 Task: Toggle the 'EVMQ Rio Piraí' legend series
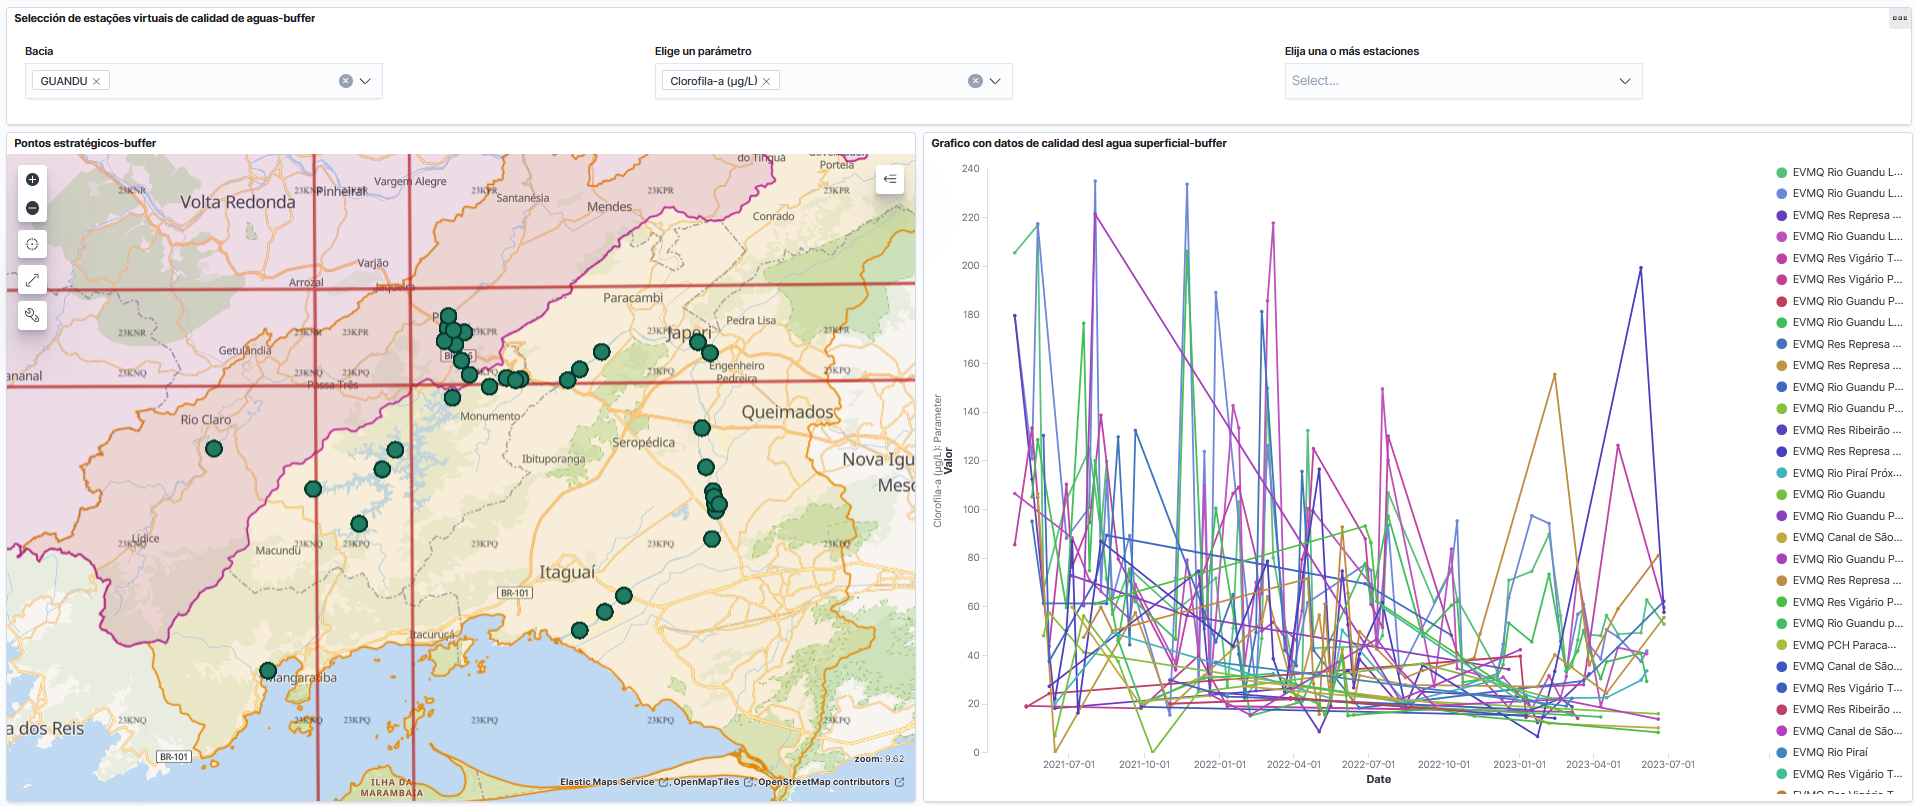tap(1829, 752)
